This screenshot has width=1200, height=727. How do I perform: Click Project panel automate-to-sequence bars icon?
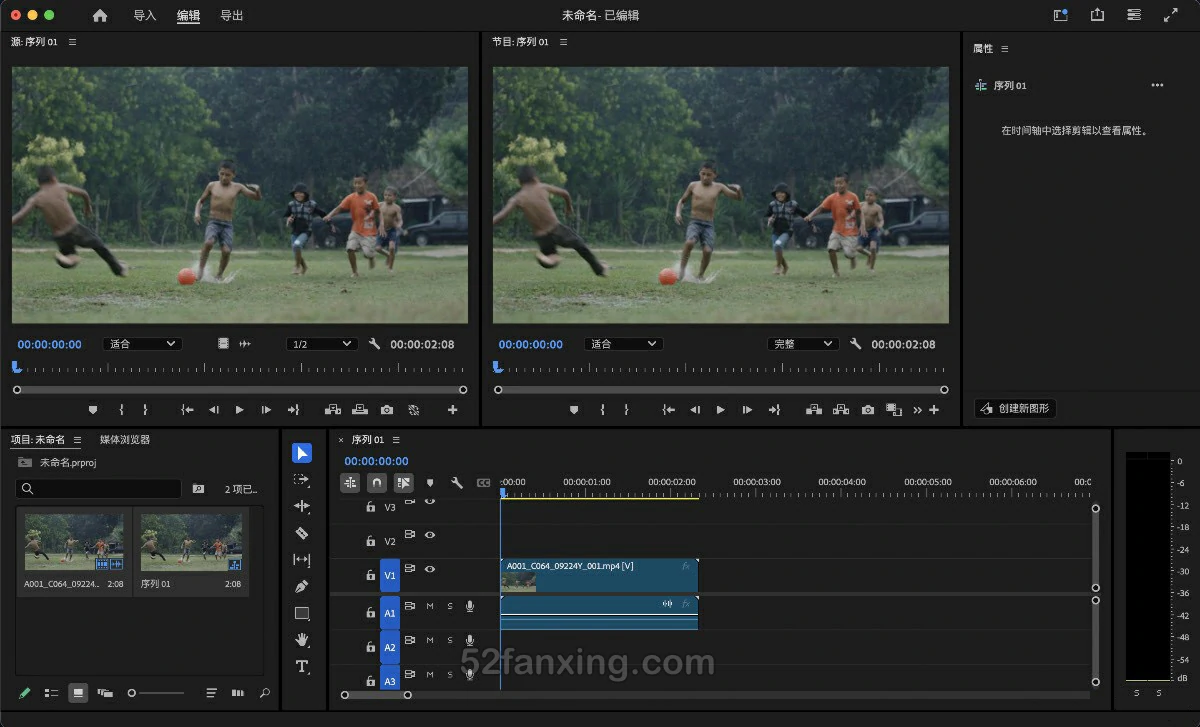[x=238, y=692]
